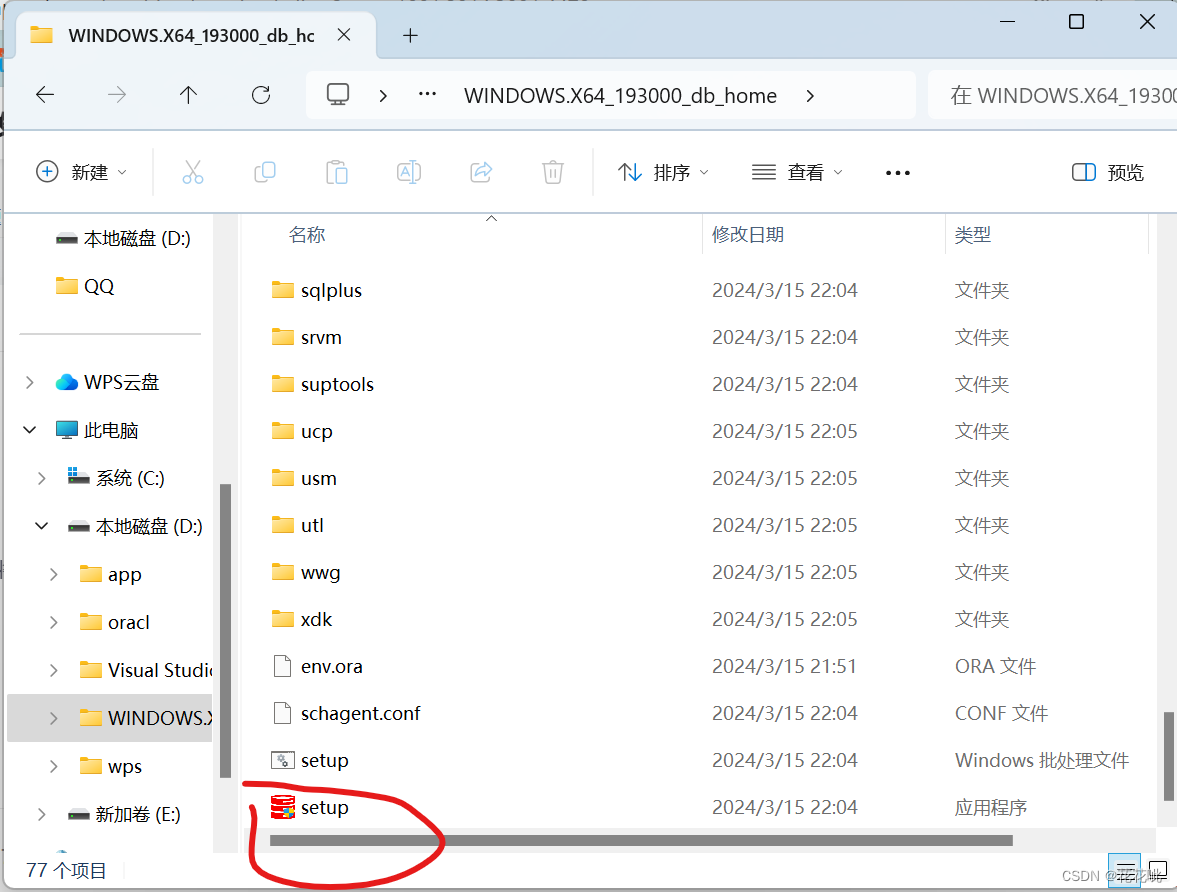Go back with the left arrow

point(45,95)
